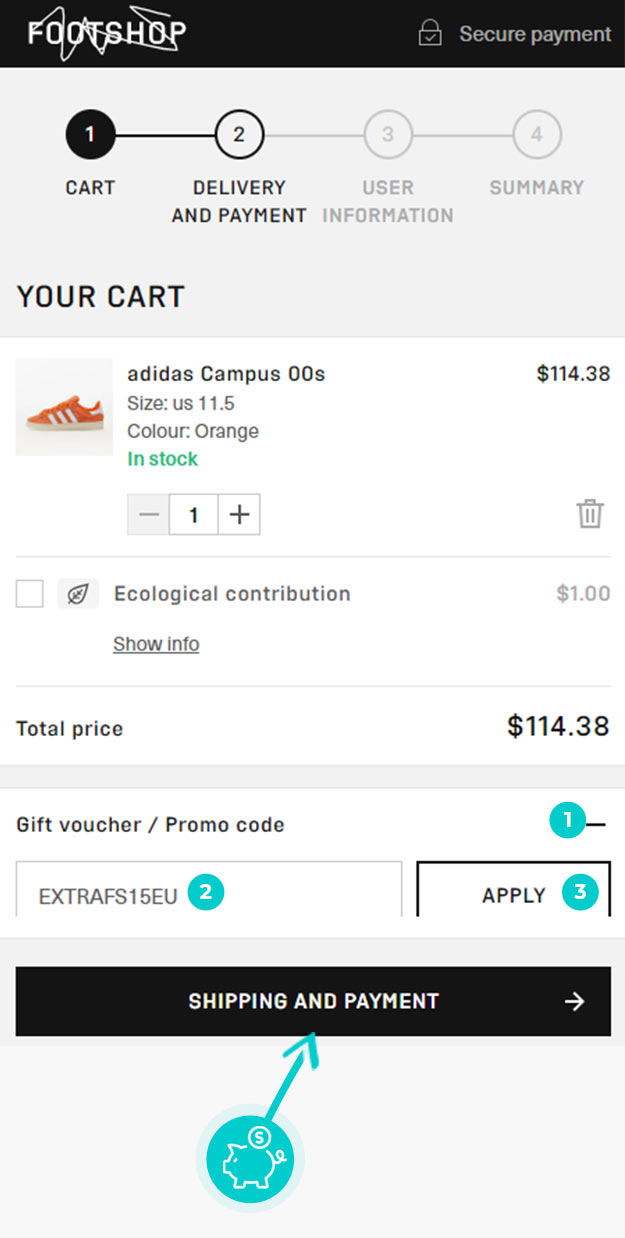Decrease quantity with the minus button
This screenshot has width=625, height=1238.
tap(149, 515)
